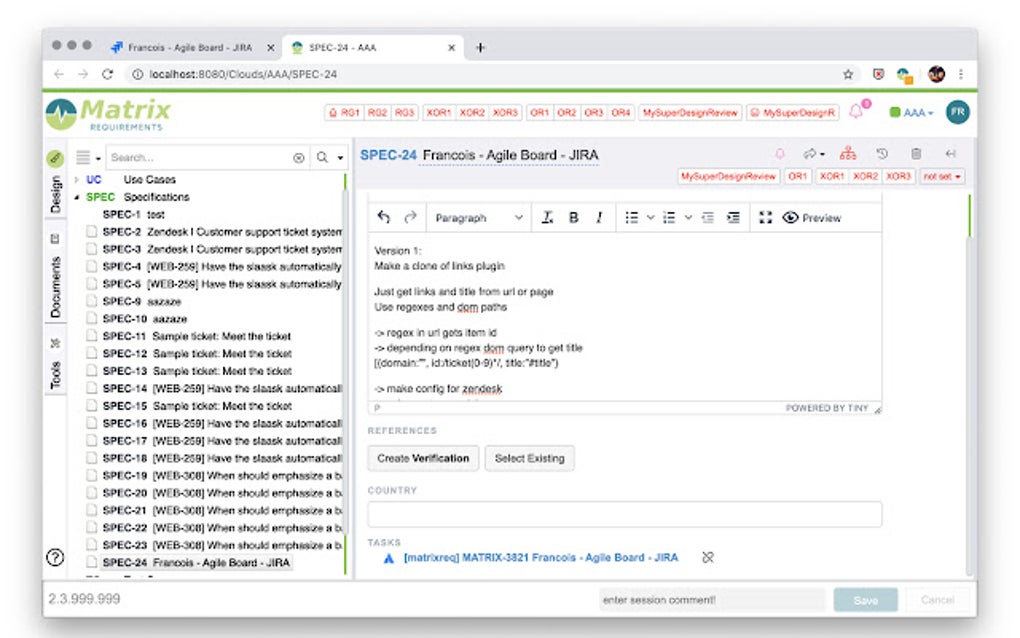Delete the item using the trash icon
This screenshot has height=638, width=1020.
[x=915, y=154]
